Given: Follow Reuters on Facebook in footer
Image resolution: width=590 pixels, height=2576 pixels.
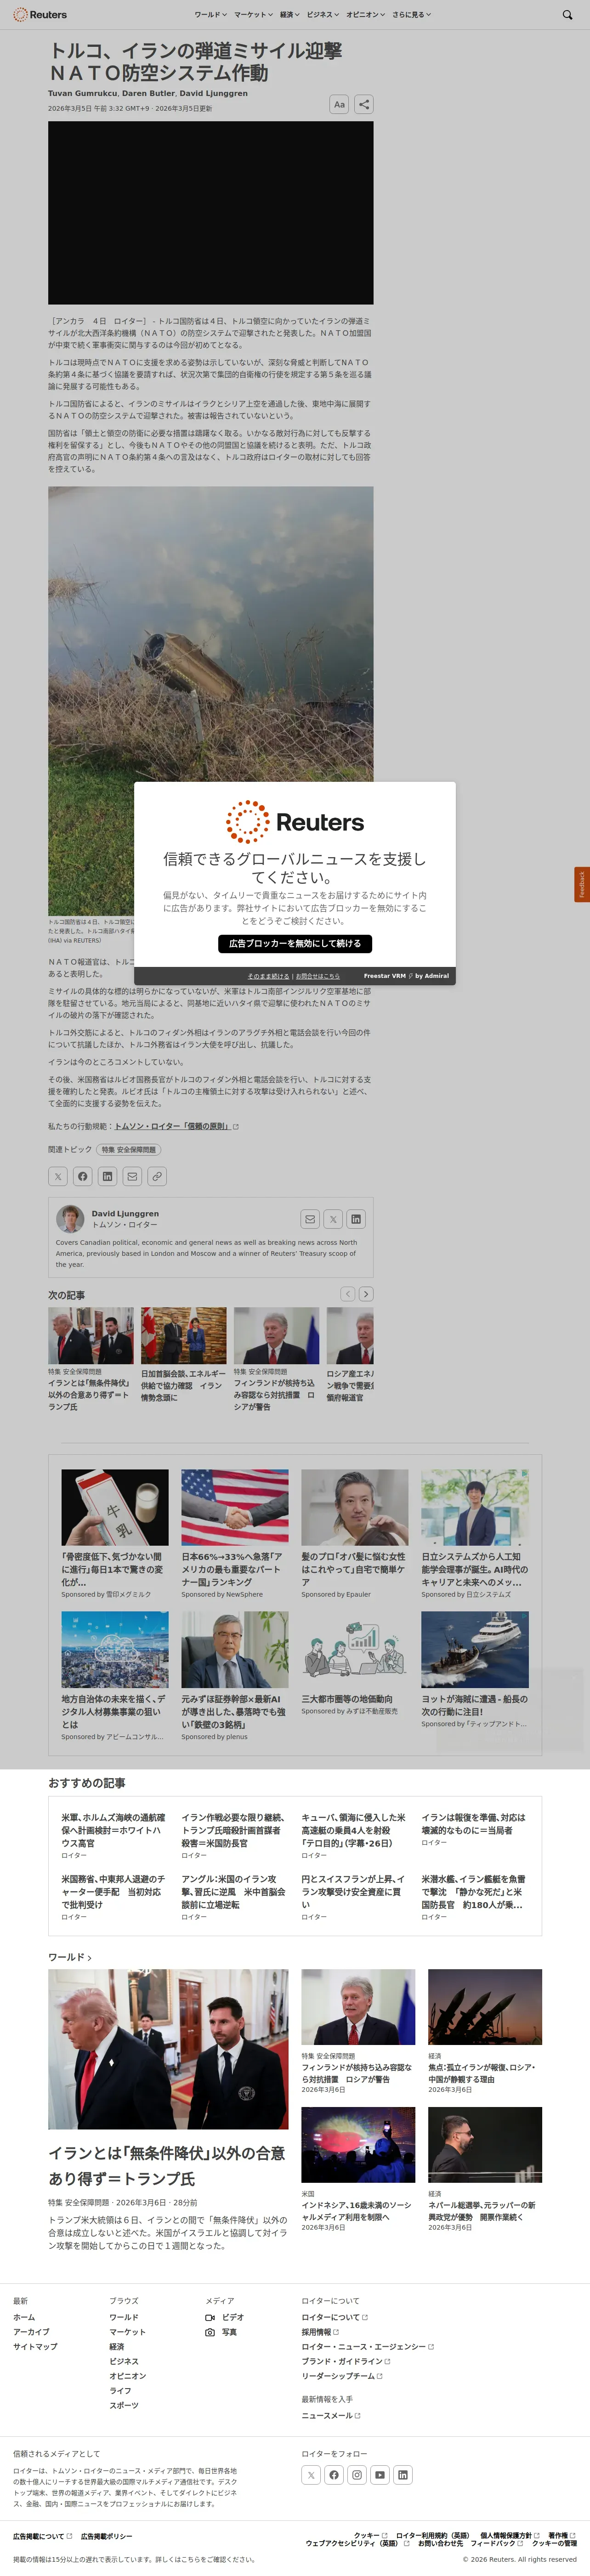Looking at the screenshot, I should coord(334,2475).
